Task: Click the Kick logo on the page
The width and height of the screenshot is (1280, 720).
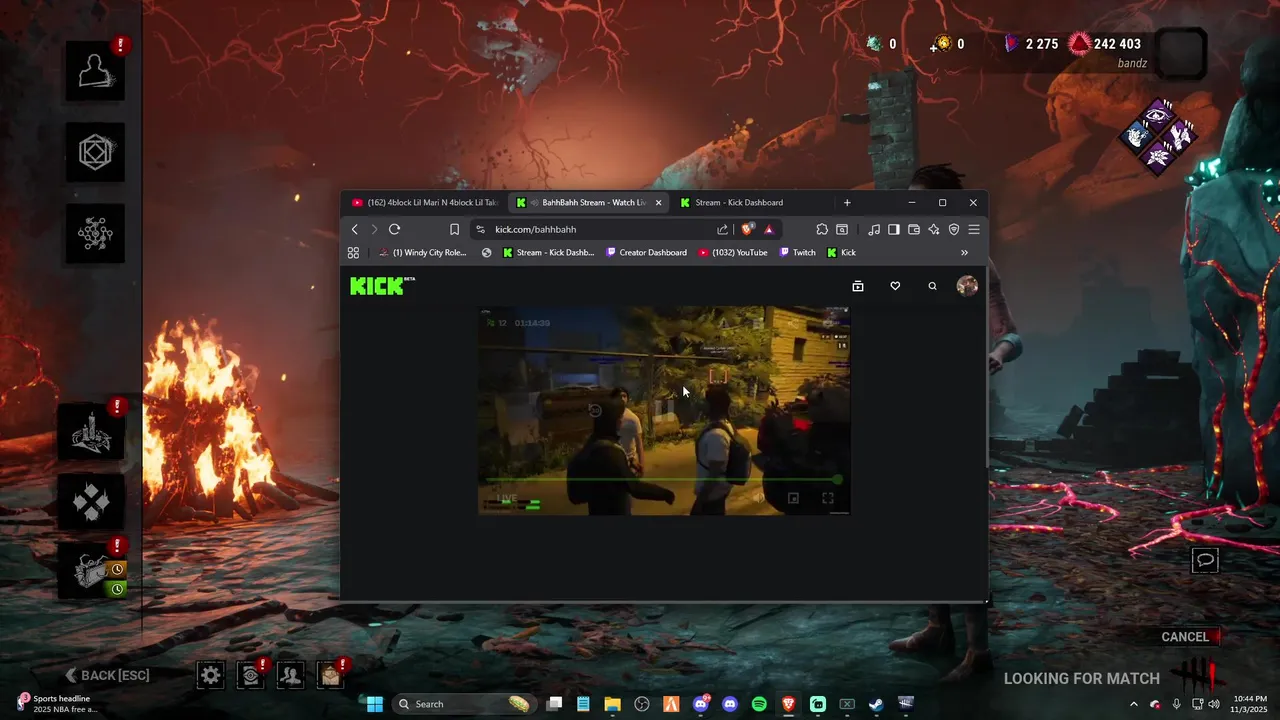Action: click(382, 286)
